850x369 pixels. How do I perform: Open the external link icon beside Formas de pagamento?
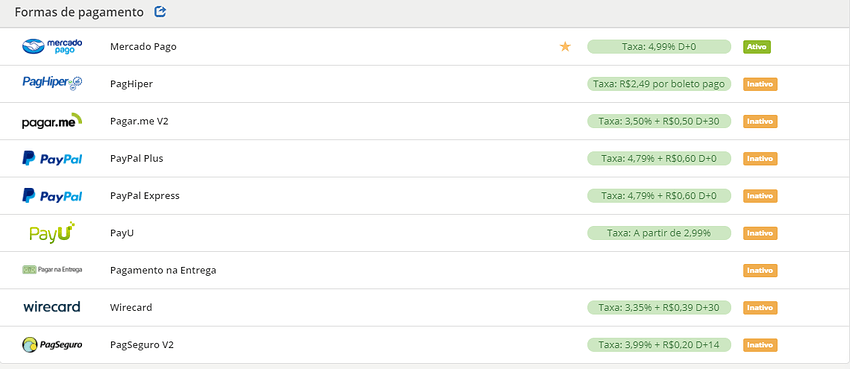click(x=160, y=12)
